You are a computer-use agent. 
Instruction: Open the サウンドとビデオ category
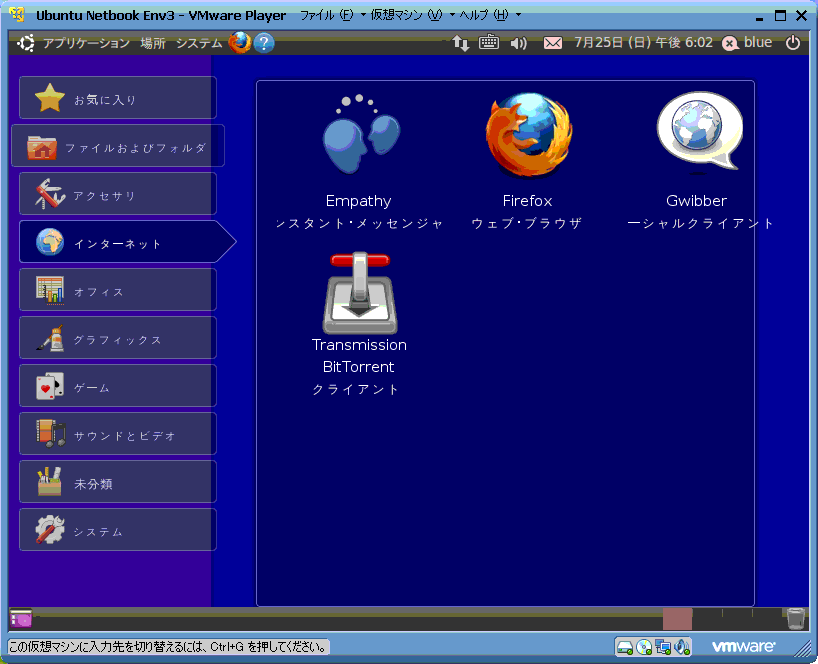118,433
